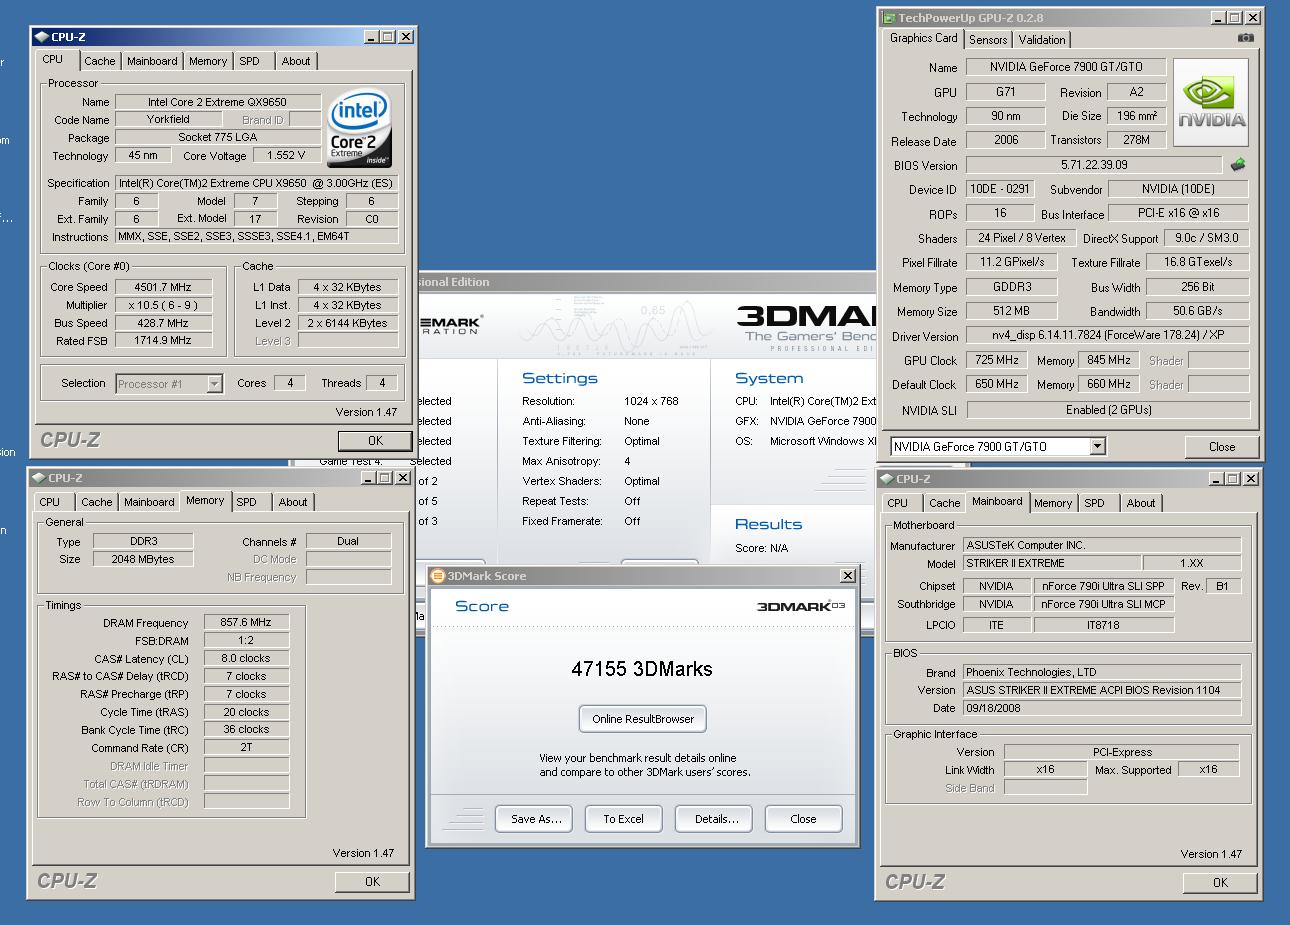Click OK in the CPU-Z mainboard window
Viewport: 1290px width, 925px height.
point(1220,882)
